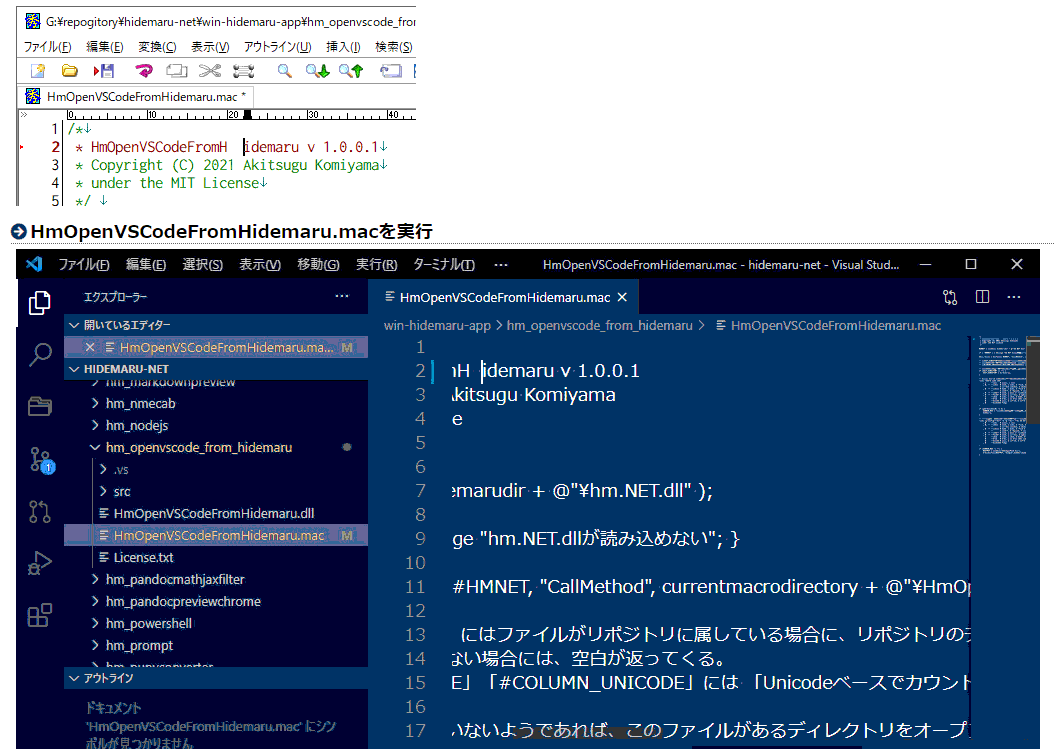Open the ファイル(F) menu in VS Code
Viewport: 1055px width, 755px height.
coord(83,264)
